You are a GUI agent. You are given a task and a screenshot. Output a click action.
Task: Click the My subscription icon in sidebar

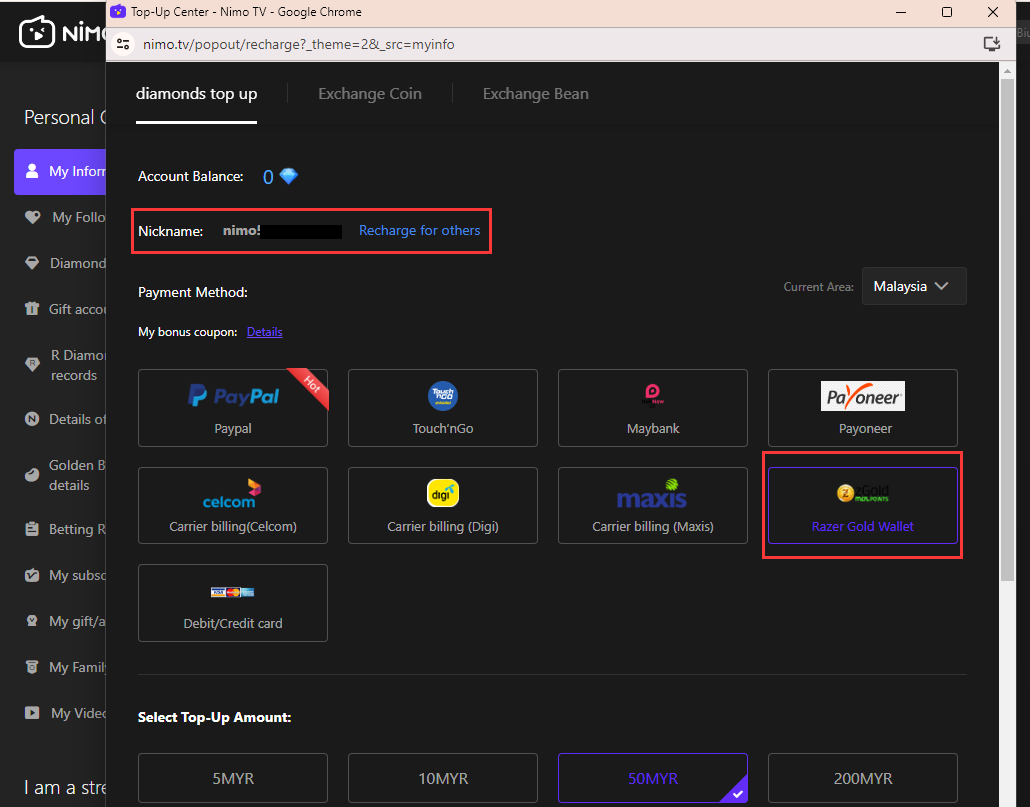[32, 575]
